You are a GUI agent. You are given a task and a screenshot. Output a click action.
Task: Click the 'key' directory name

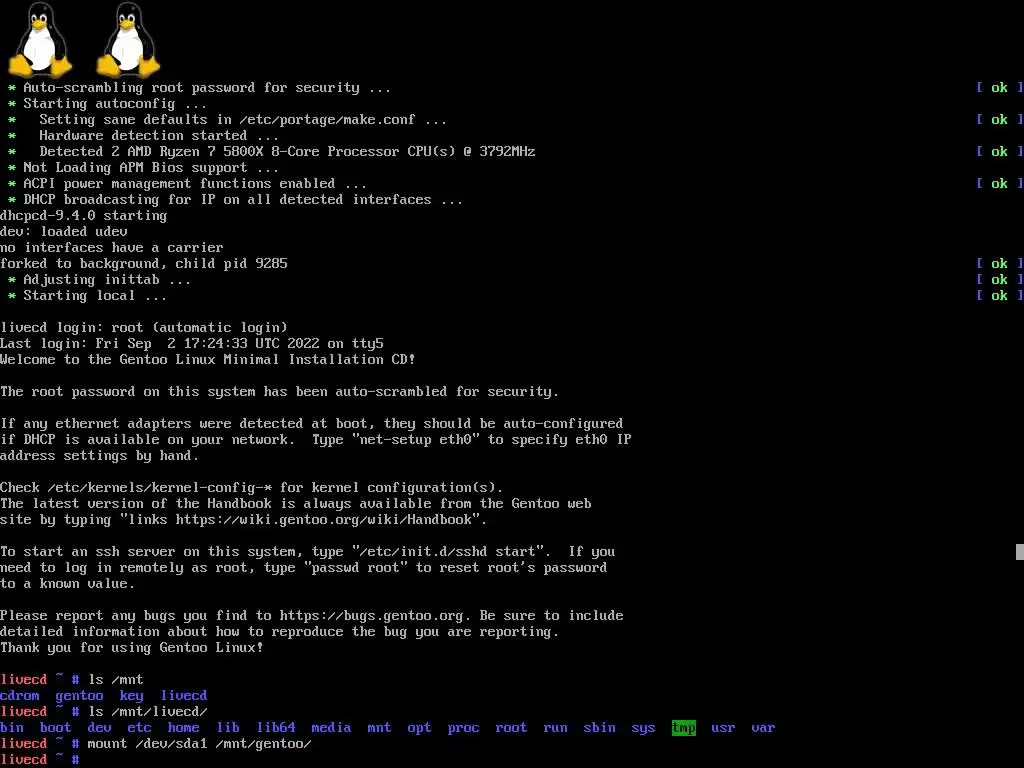[131, 696]
